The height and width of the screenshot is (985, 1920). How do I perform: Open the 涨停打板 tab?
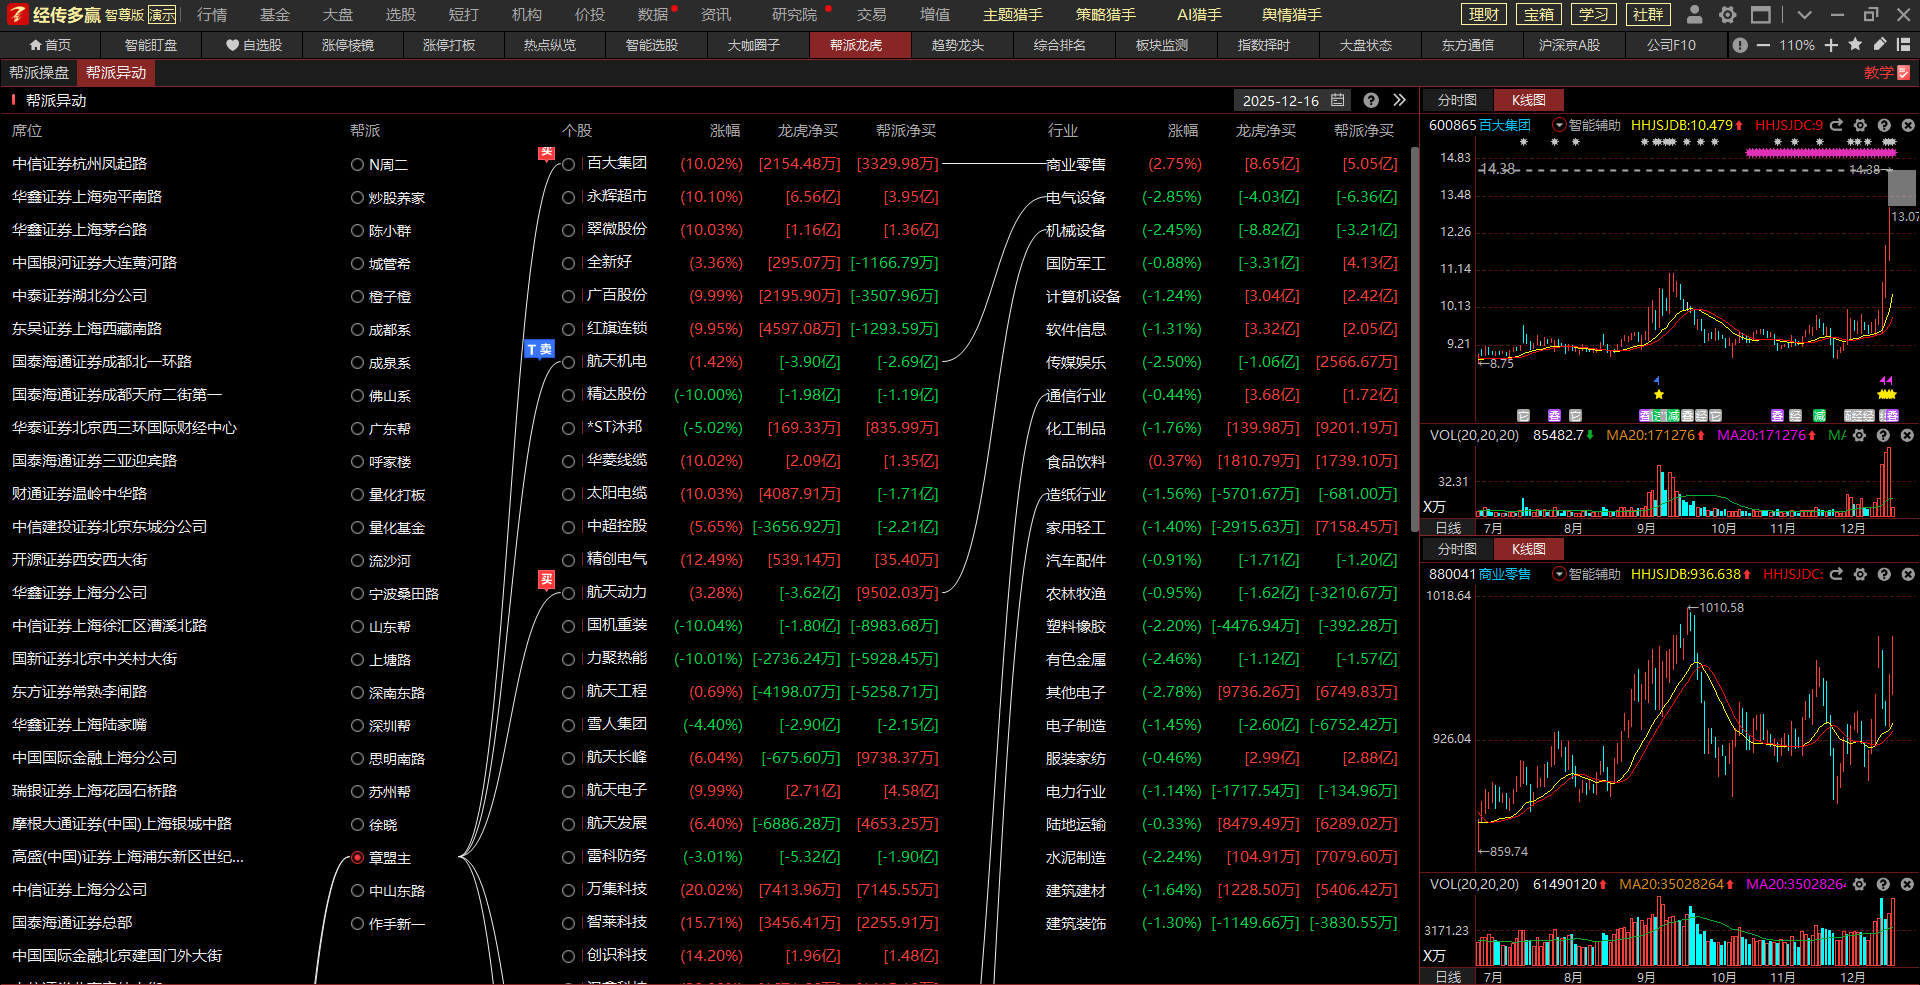(x=449, y=45)
